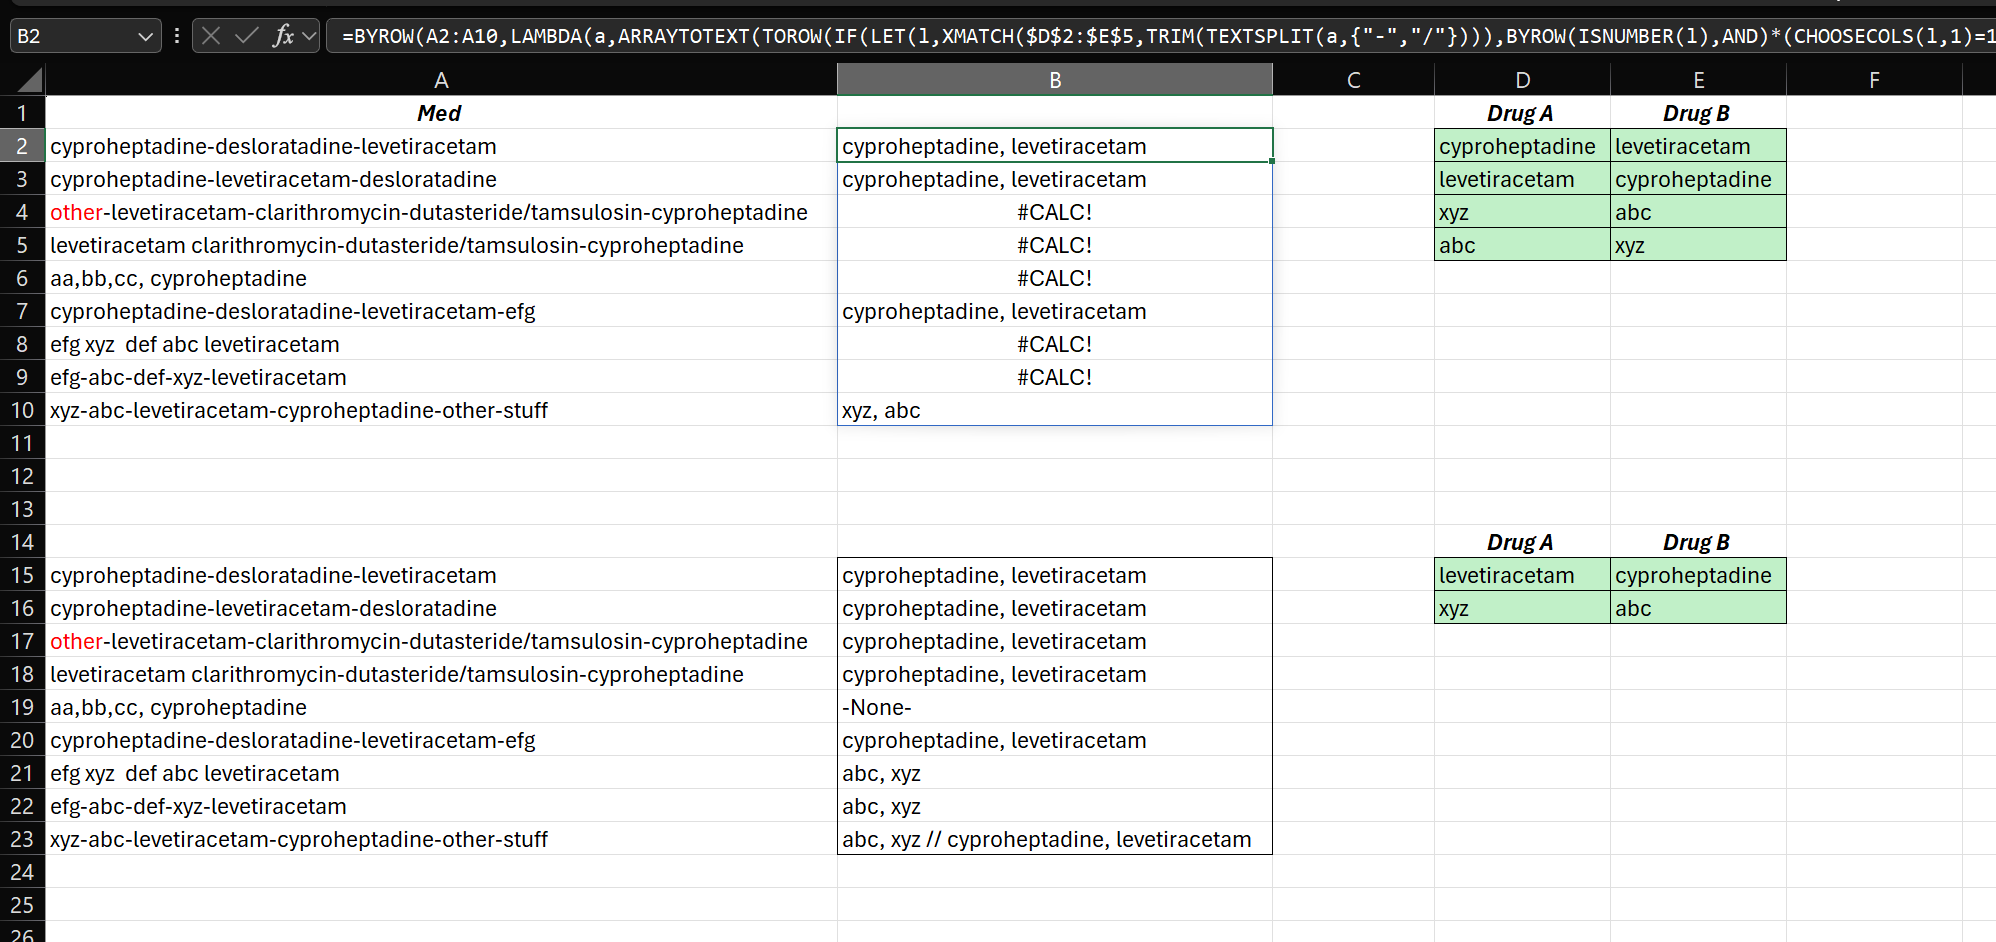Click cell B10 'xyz, abc'
The image size is (1996, 942).
point(1055,410)
